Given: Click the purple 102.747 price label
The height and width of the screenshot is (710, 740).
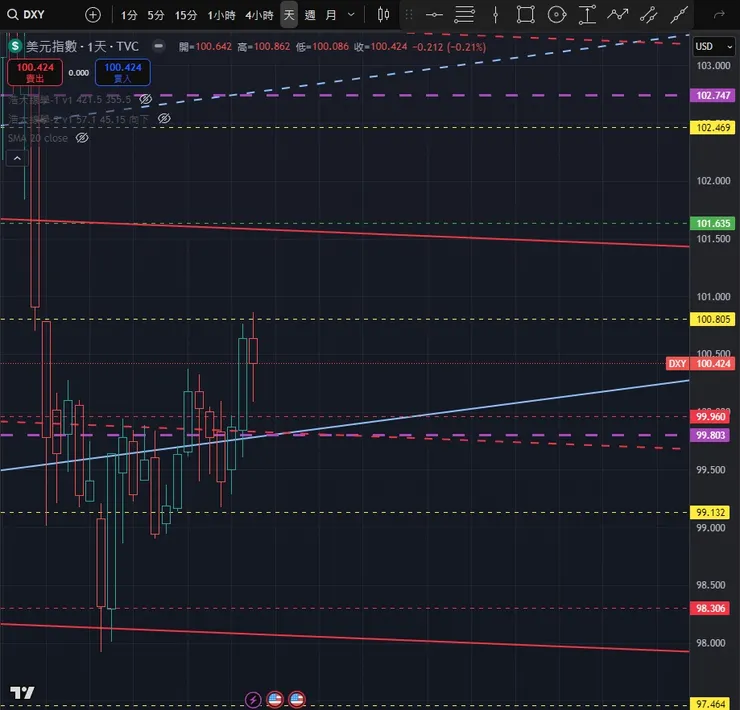Looking at the screenshot, I should point(713,95).
